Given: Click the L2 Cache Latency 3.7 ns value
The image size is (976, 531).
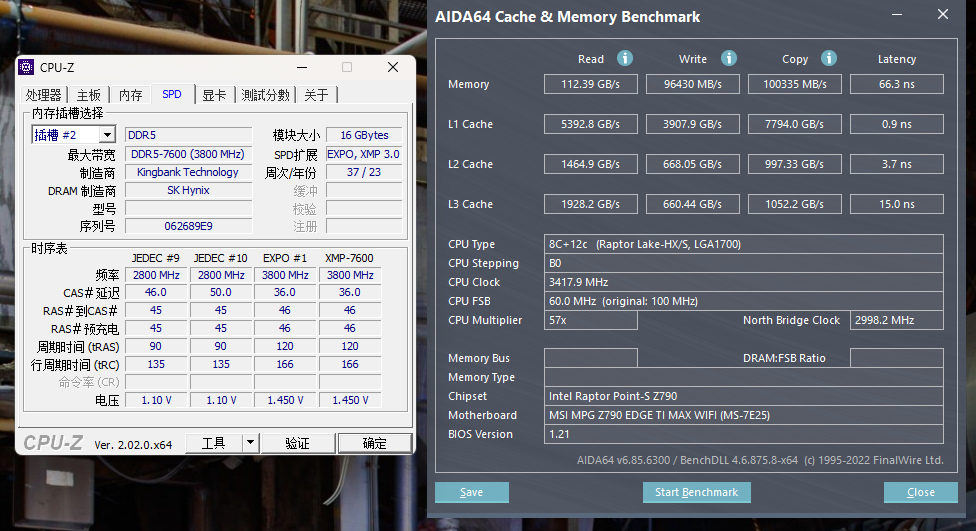Looking at the screenshot, I should [897, 164].
